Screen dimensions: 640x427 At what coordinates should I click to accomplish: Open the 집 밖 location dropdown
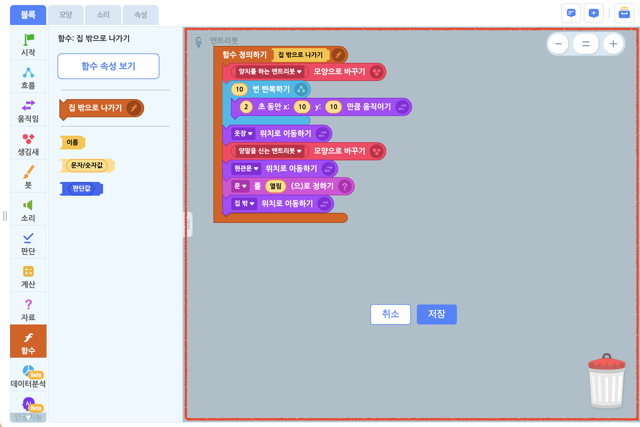point(244,204)
